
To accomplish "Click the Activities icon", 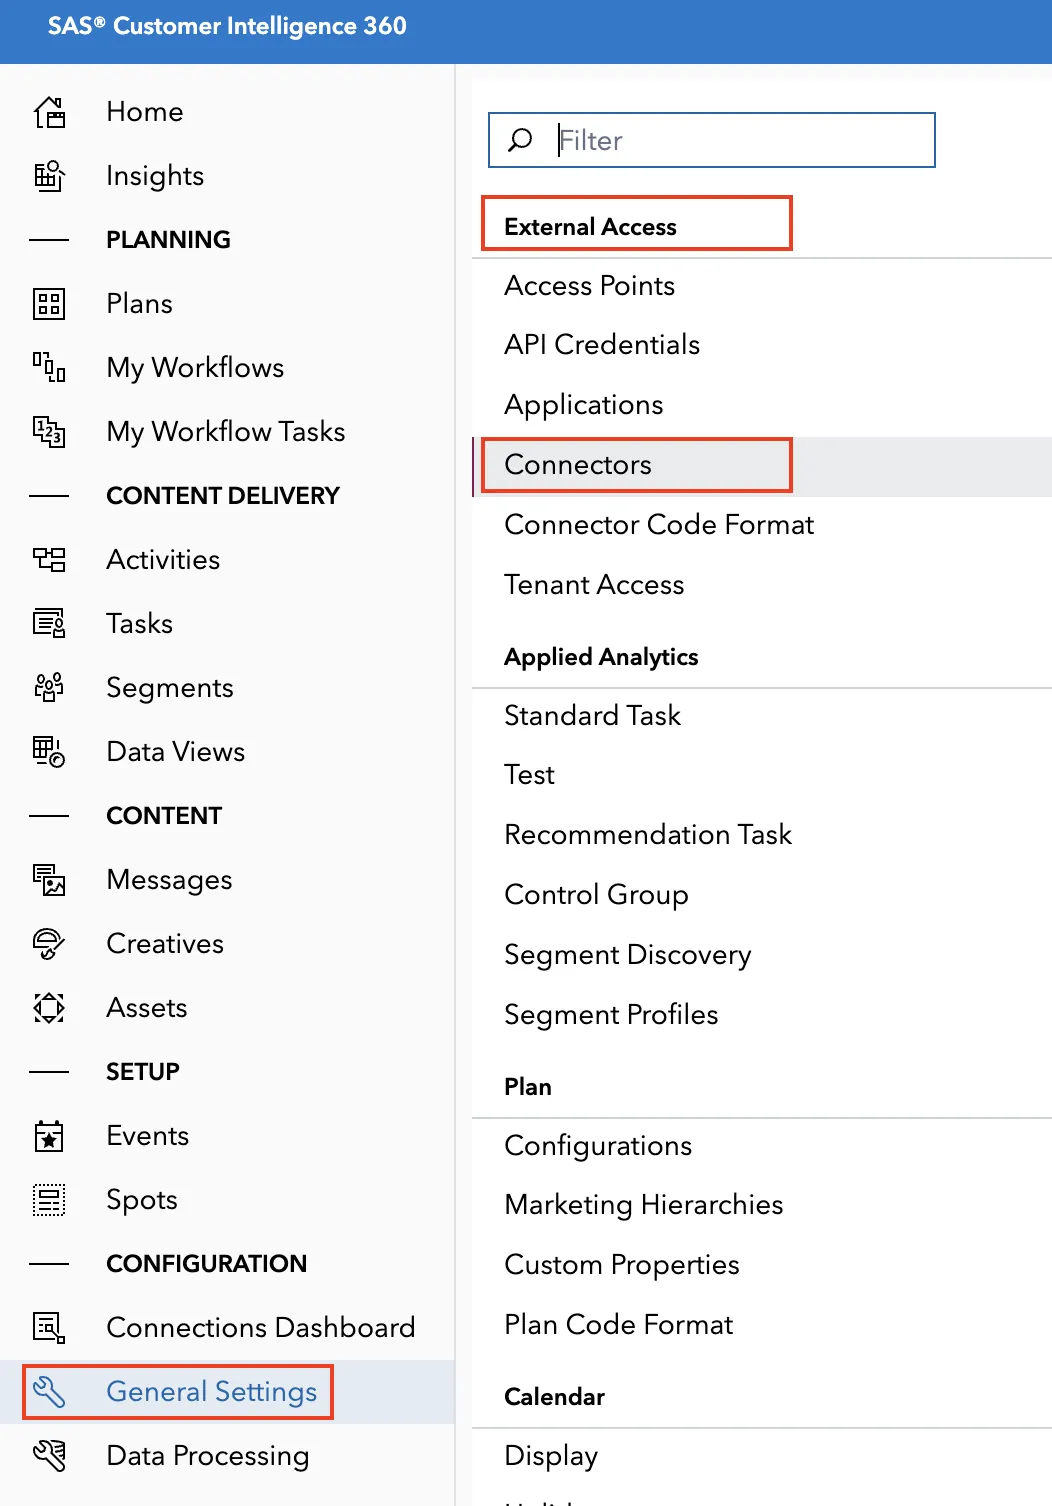I will (x=49, y=560).
